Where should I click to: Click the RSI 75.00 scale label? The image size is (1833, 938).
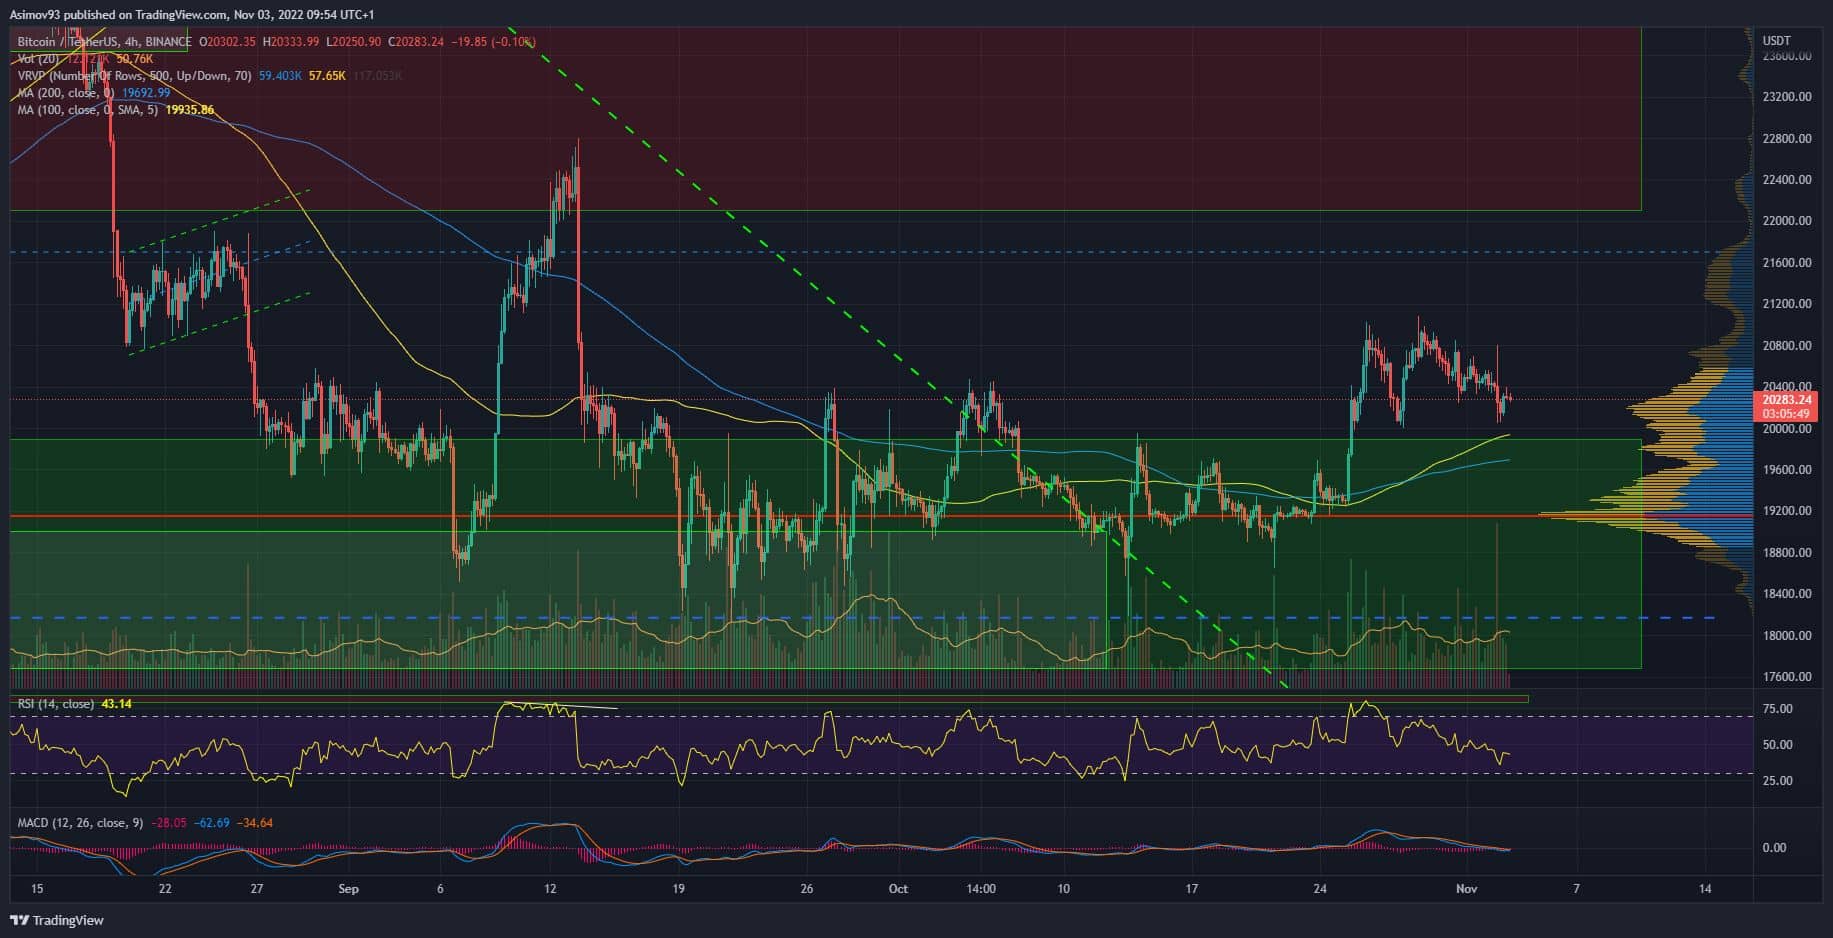pos(1777,709)
